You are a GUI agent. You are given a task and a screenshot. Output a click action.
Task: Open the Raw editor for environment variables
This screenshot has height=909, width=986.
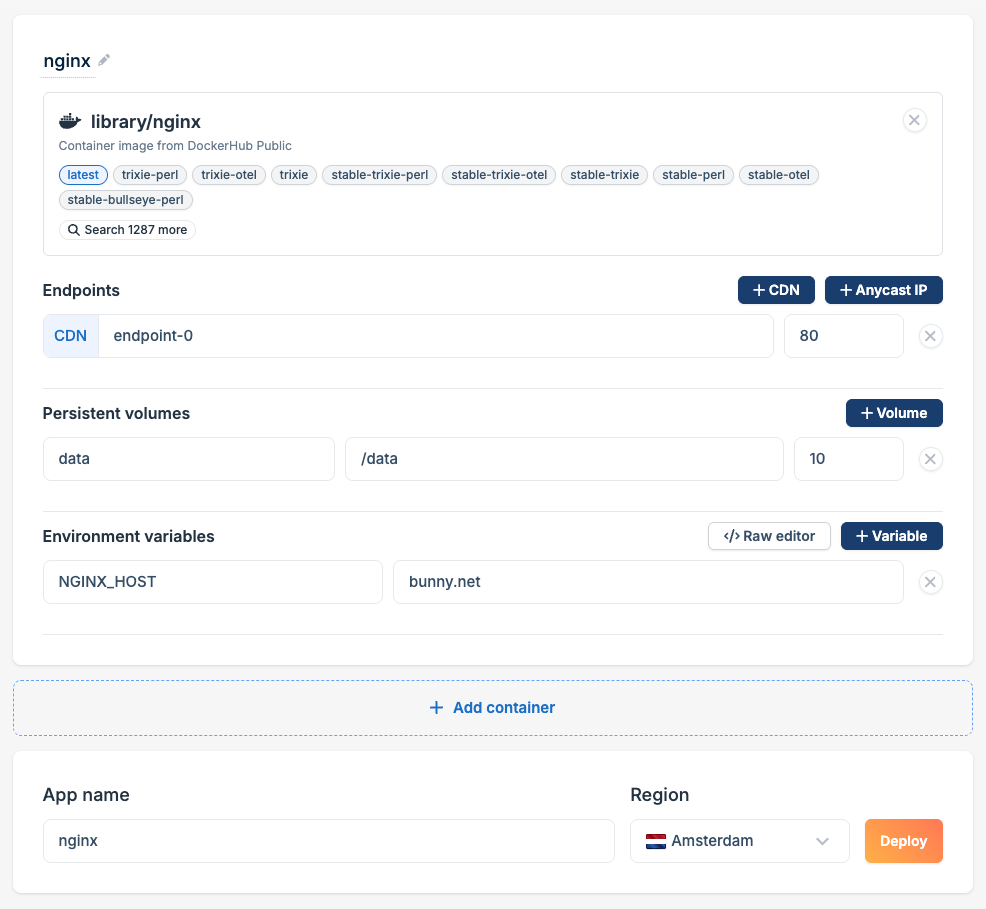point(769,536)
